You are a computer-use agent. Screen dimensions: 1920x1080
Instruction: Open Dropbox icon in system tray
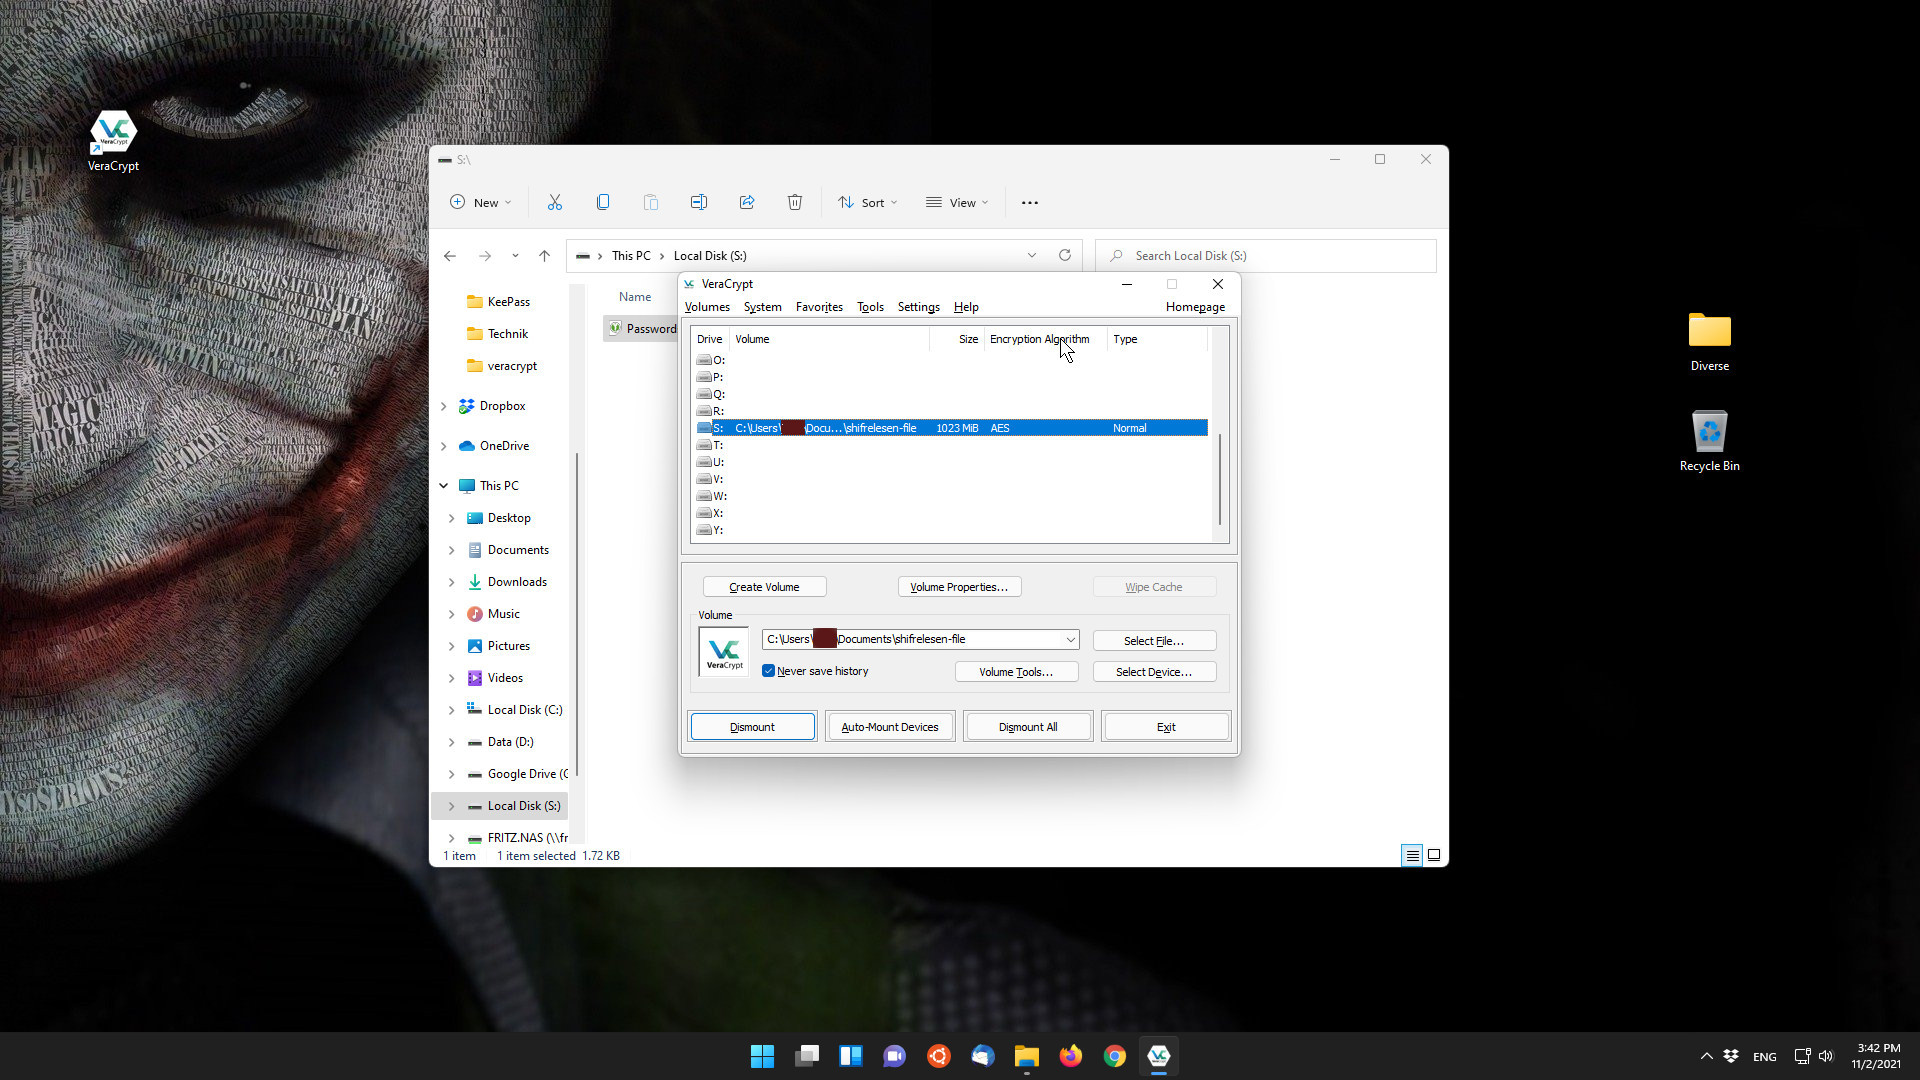click(x=1731, y=1056)
